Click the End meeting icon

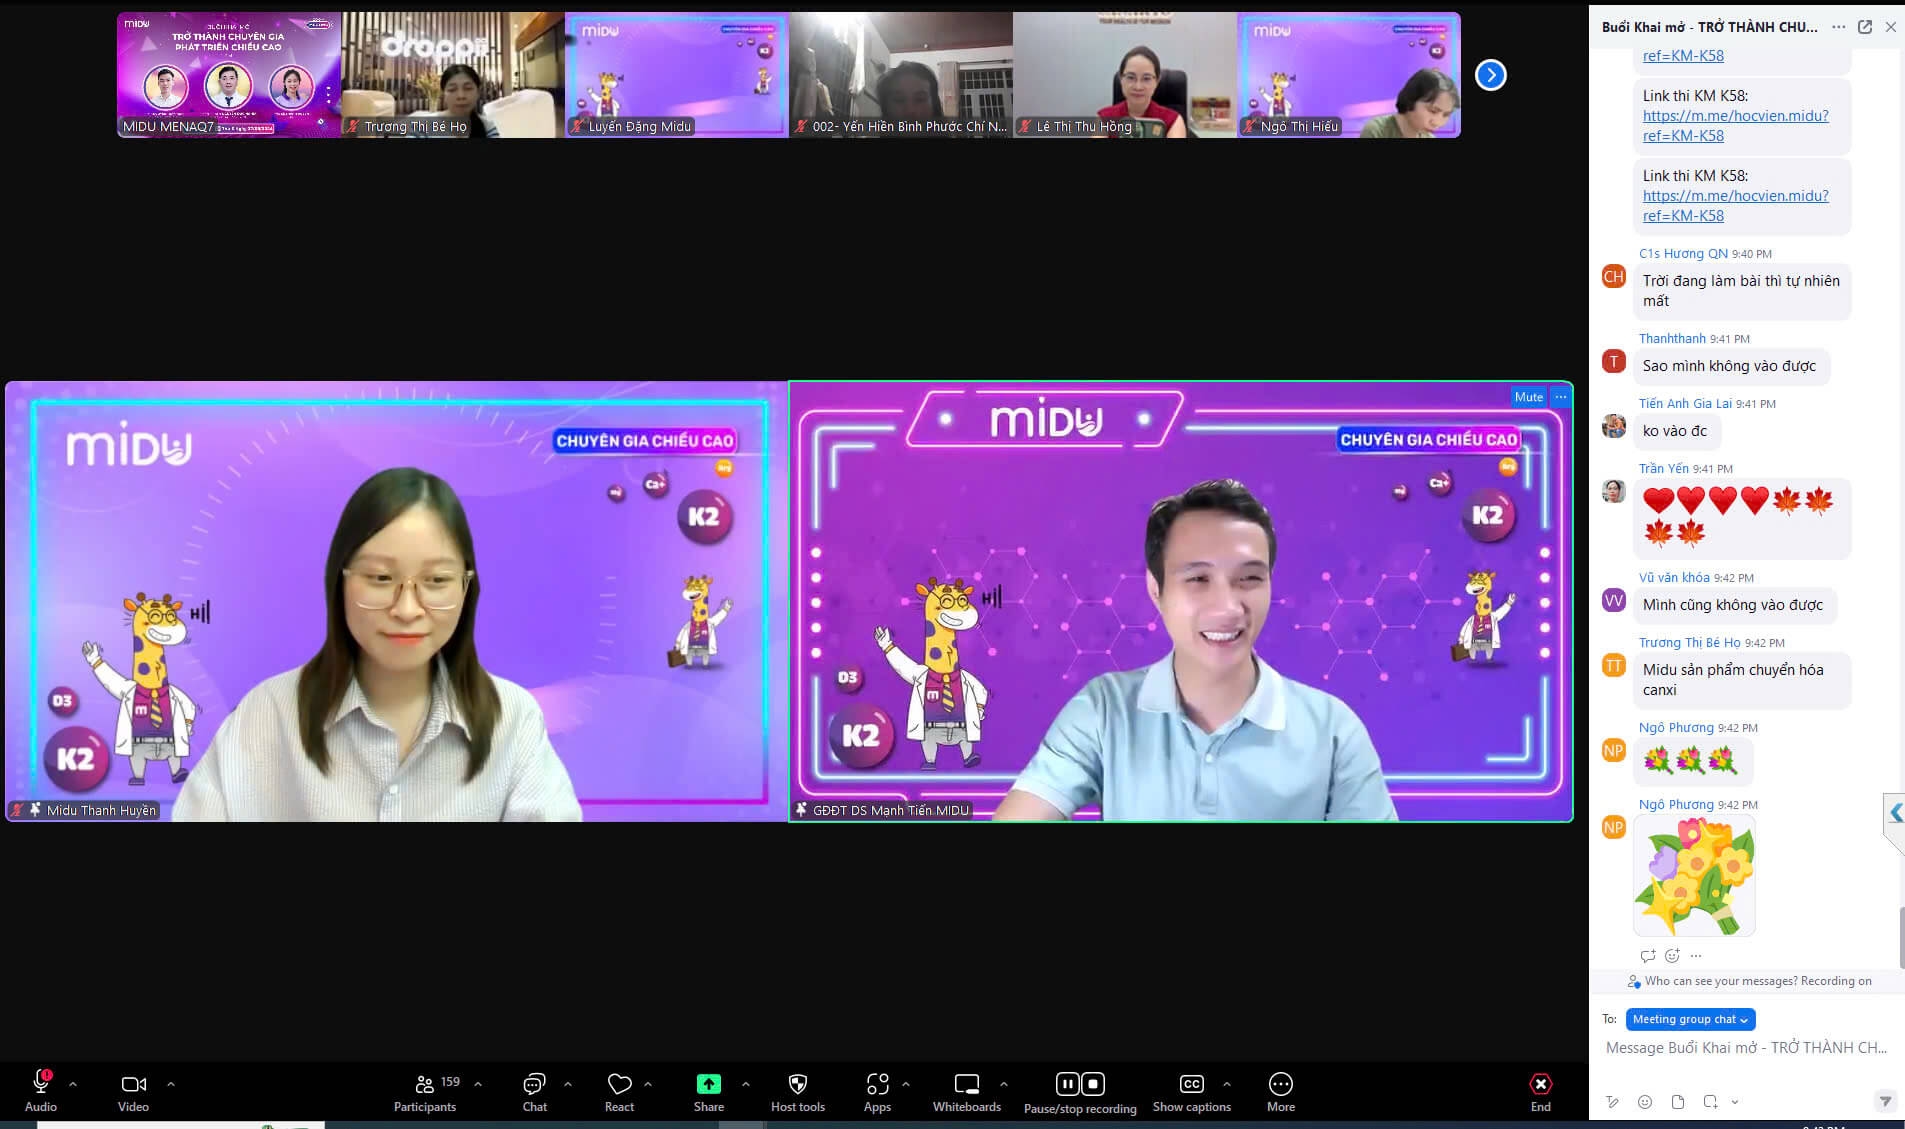pyautogui.click(x=1541, y=1084)
